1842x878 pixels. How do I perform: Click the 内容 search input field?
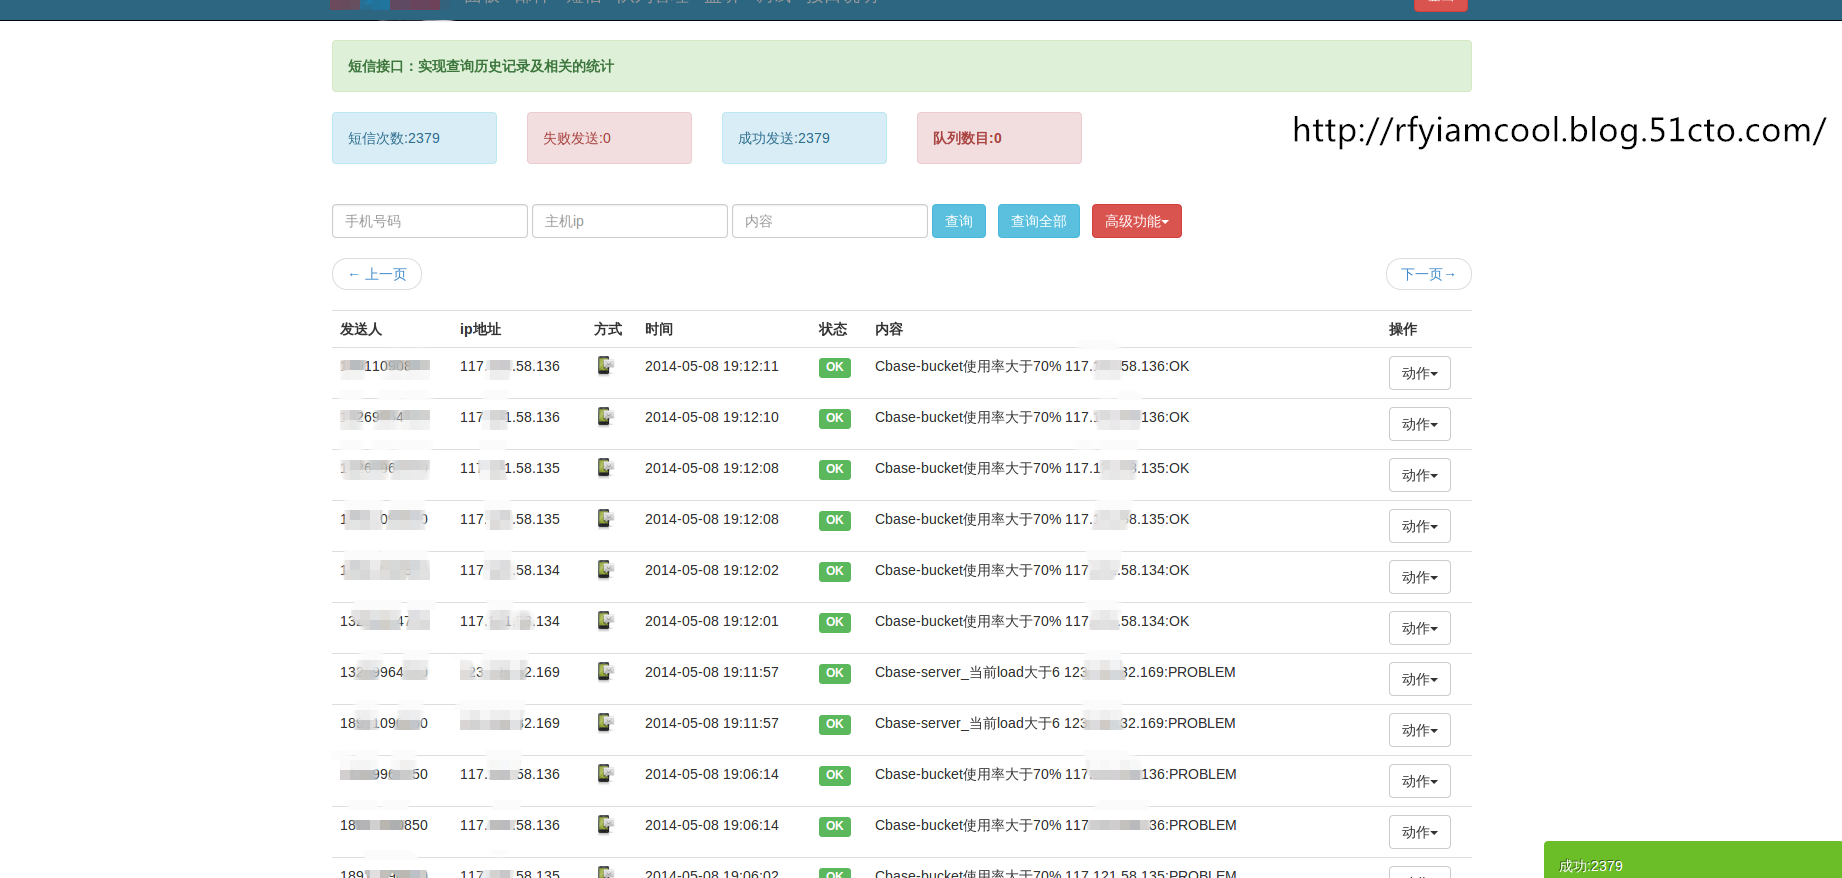coord(829,221)
